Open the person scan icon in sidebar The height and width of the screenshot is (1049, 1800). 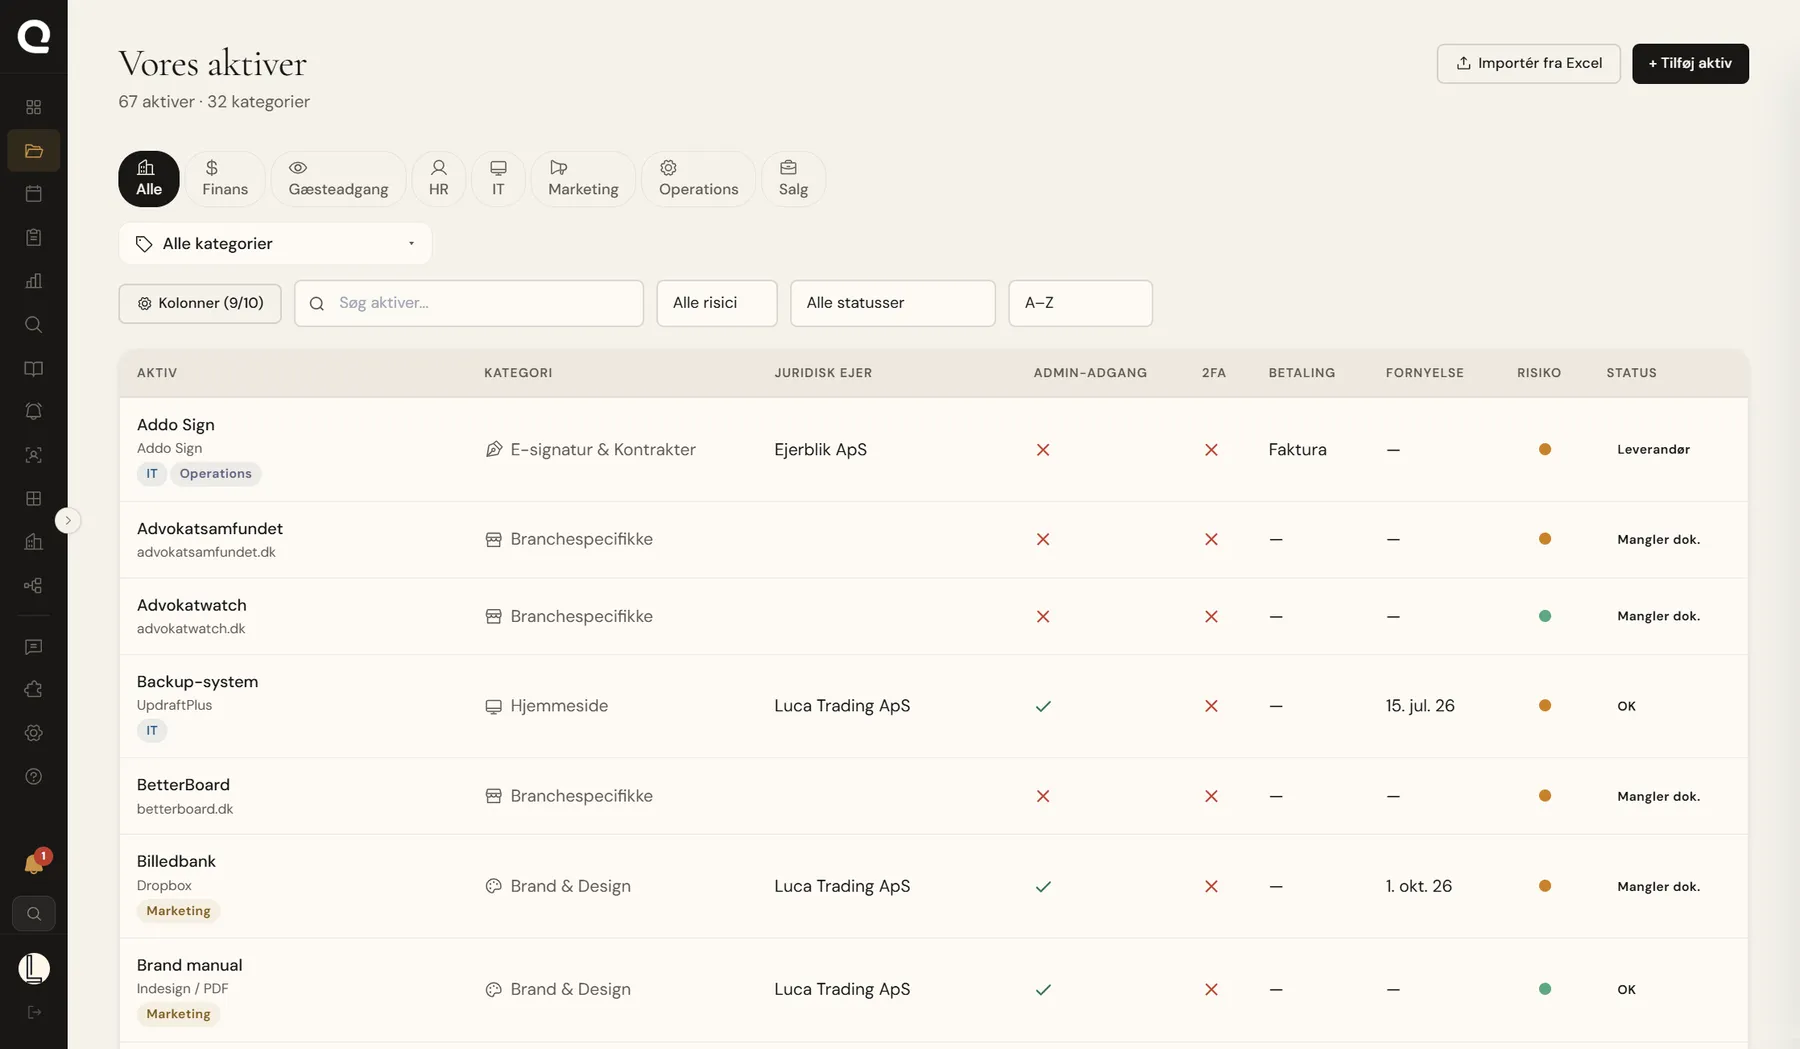point(33,455)
